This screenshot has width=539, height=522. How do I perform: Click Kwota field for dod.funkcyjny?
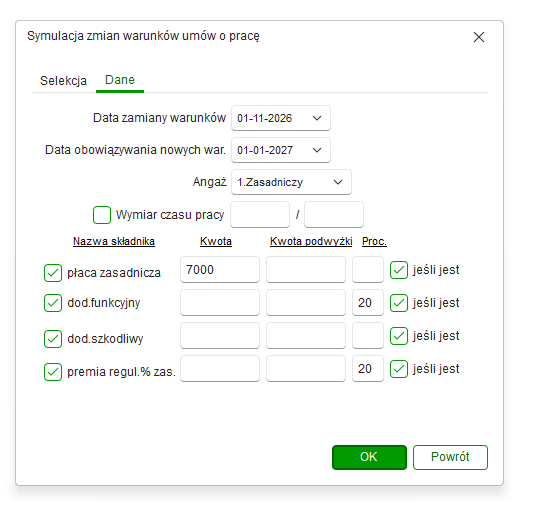pos(220,303)
